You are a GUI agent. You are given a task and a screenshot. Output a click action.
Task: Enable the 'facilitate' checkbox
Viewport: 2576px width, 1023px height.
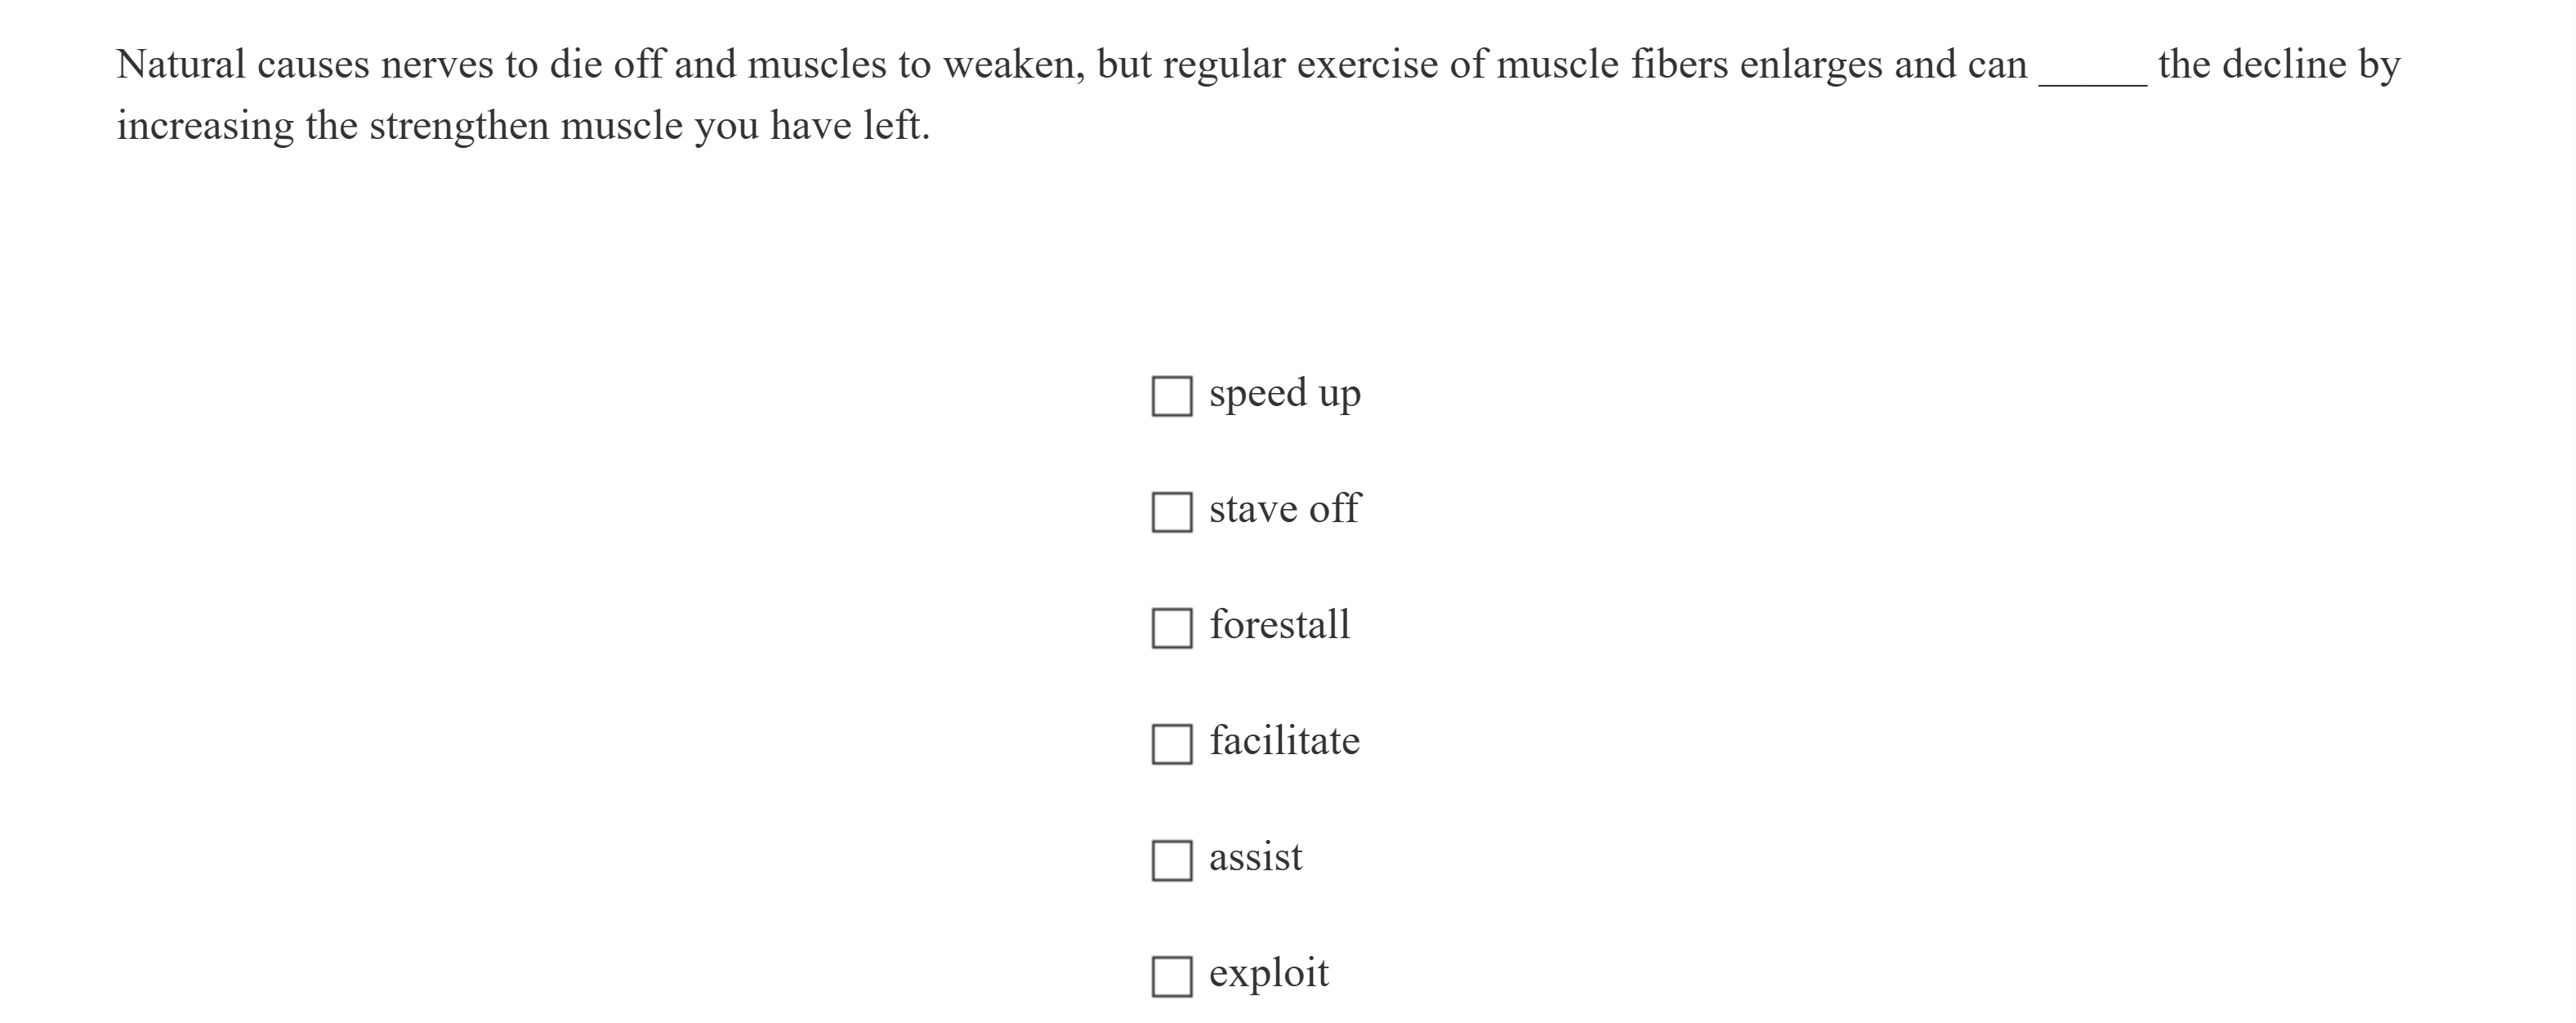click(x=1171, y=744)
